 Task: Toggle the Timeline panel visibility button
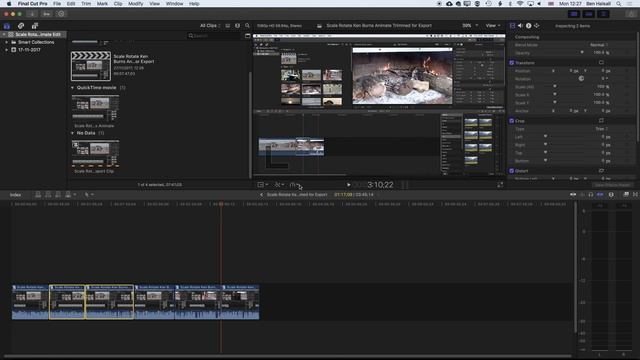589,14
